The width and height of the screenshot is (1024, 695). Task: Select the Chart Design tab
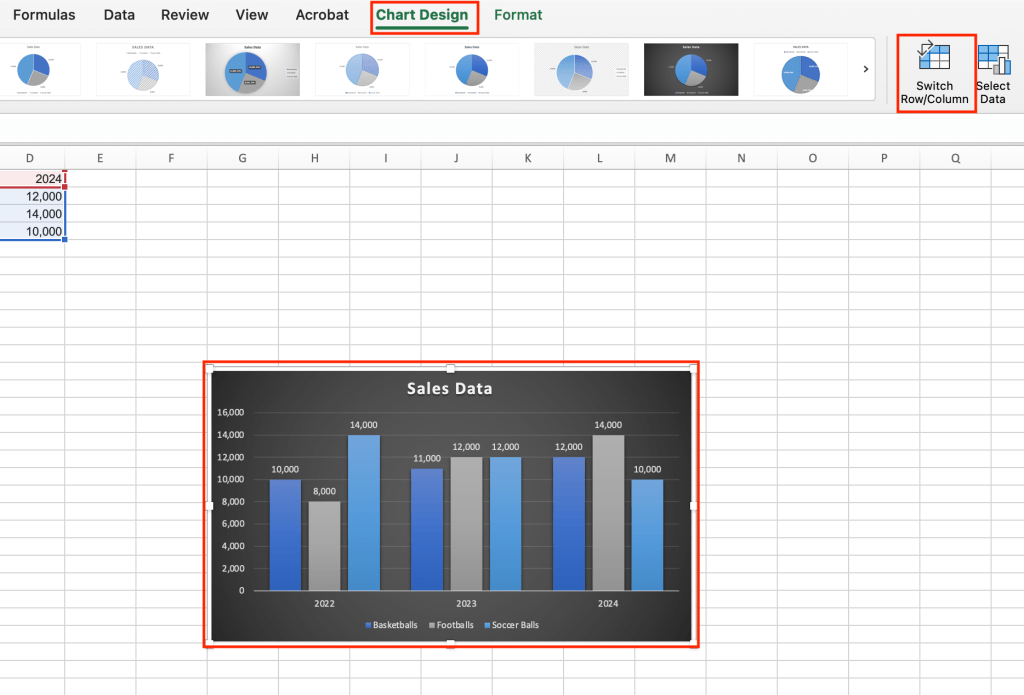point(422,14)
